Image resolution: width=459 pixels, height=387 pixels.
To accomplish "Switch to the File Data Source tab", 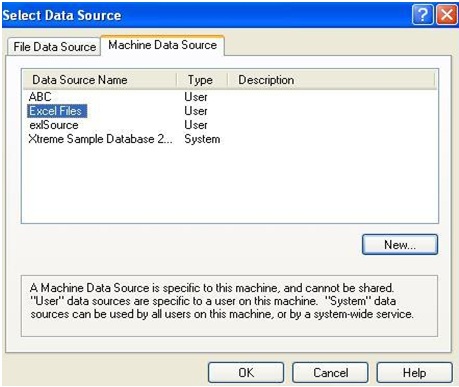I will pyautogui.click(x=54, y=46).
